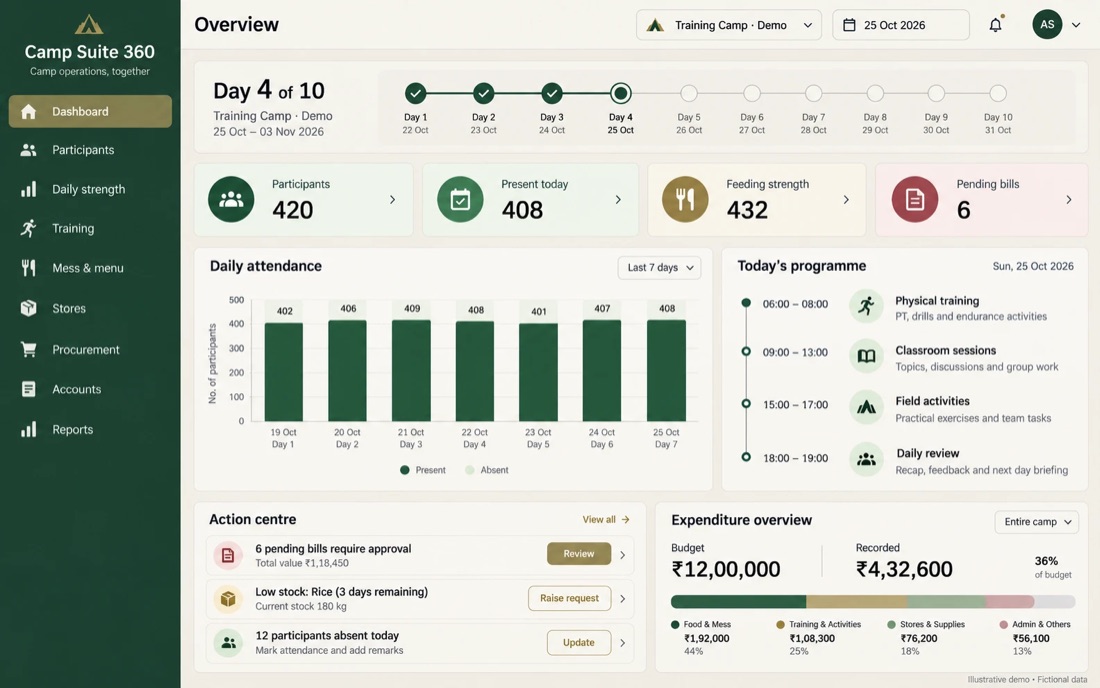Click the Classroom sessions book icon
The height and width of the screenshot is (688, 1100).
(866, 356)
